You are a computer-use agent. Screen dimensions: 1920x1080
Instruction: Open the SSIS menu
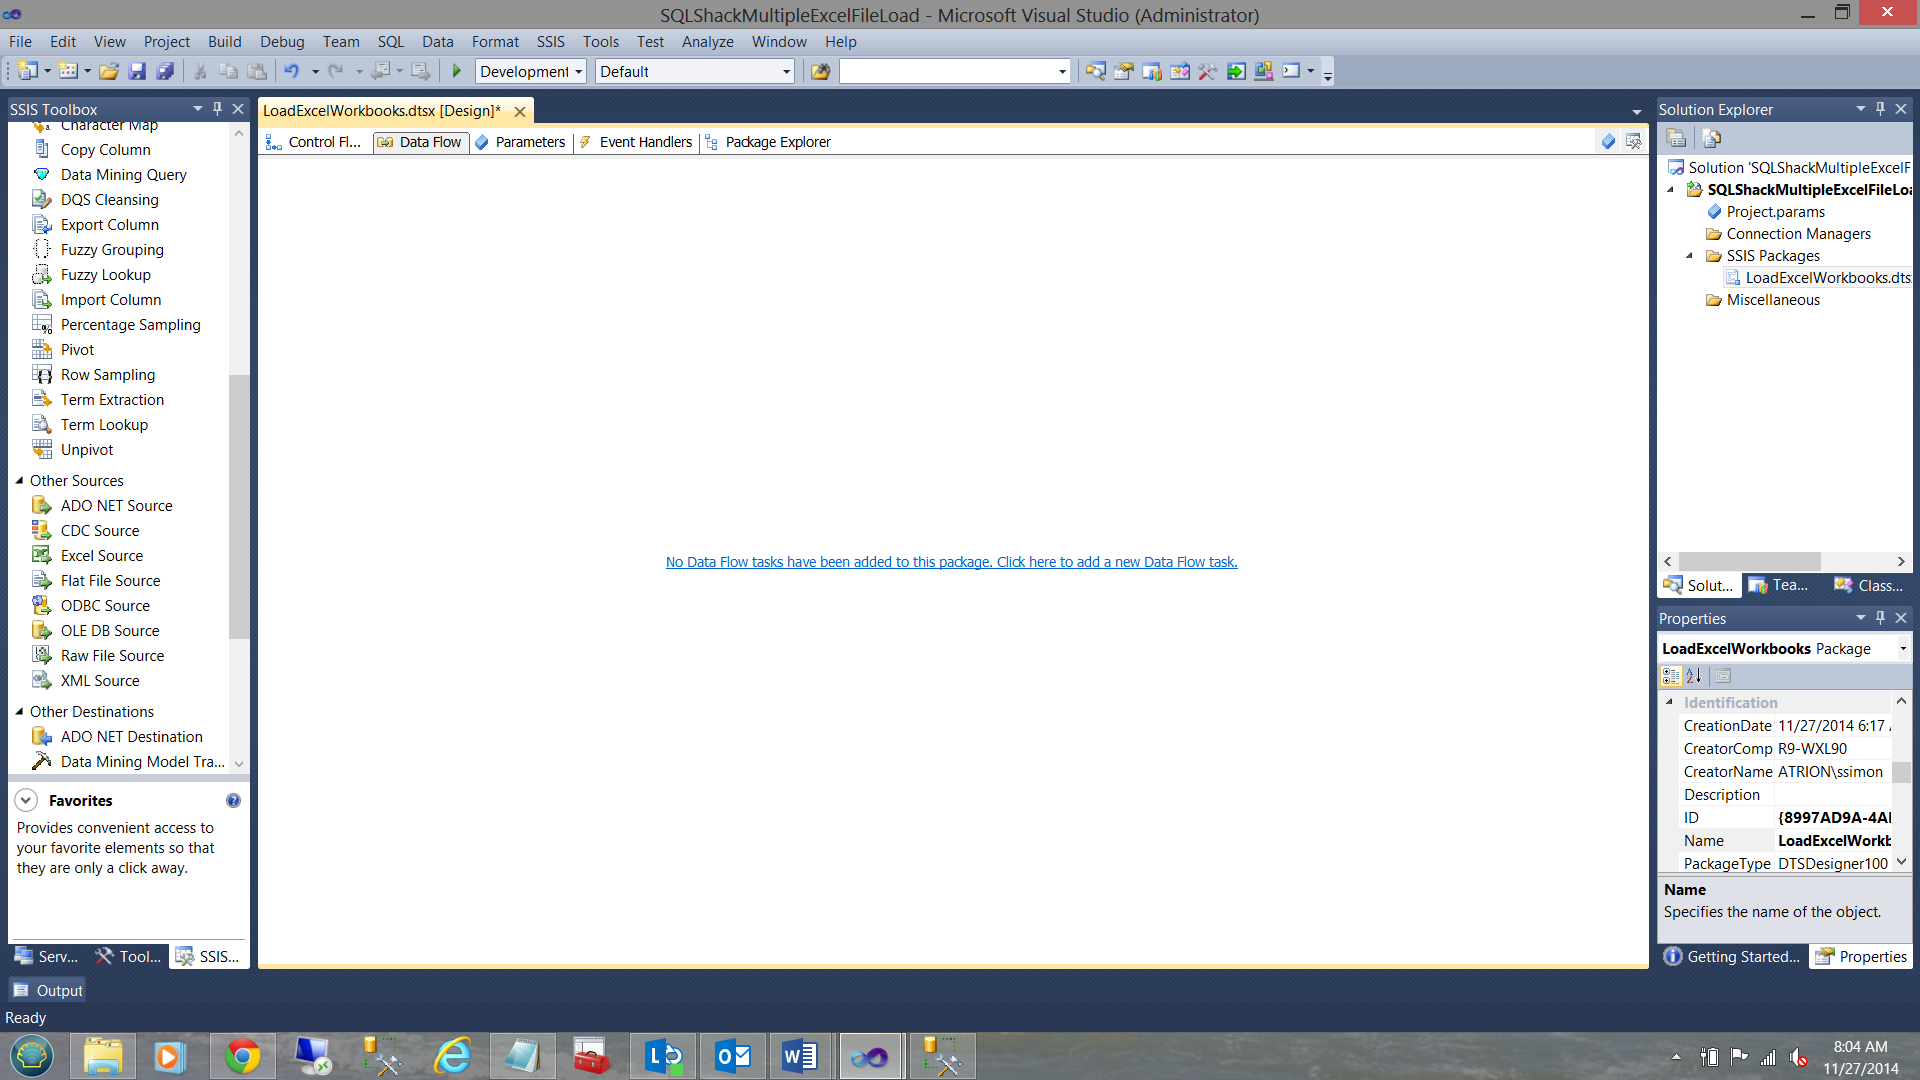click(x=550, y=41)
